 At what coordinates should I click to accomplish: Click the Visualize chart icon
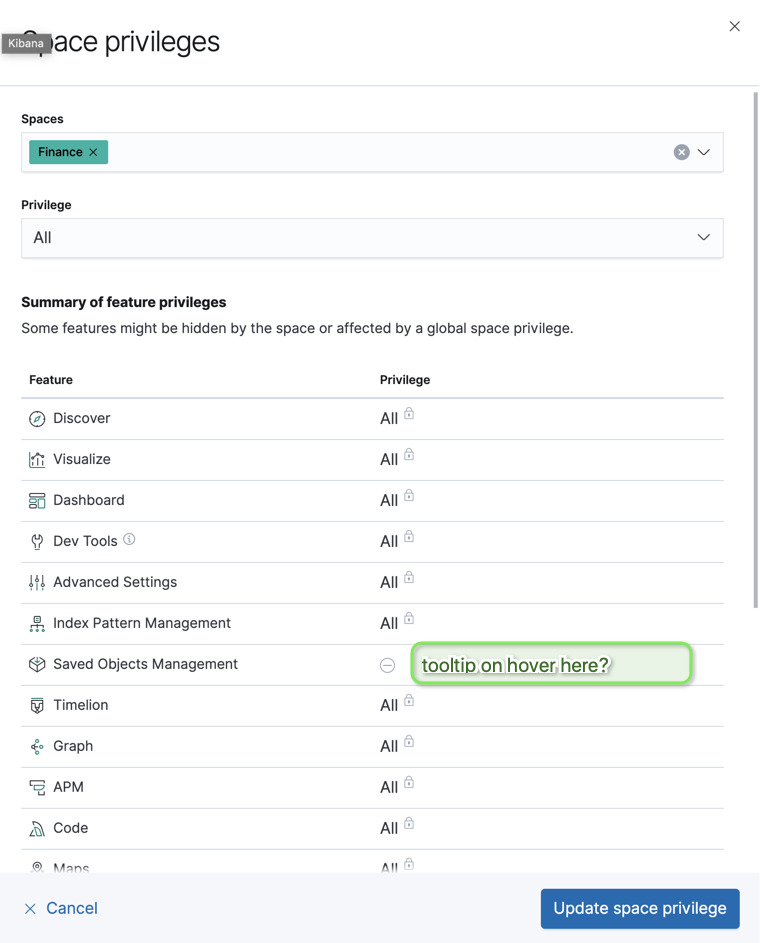(x=37, y=460)
